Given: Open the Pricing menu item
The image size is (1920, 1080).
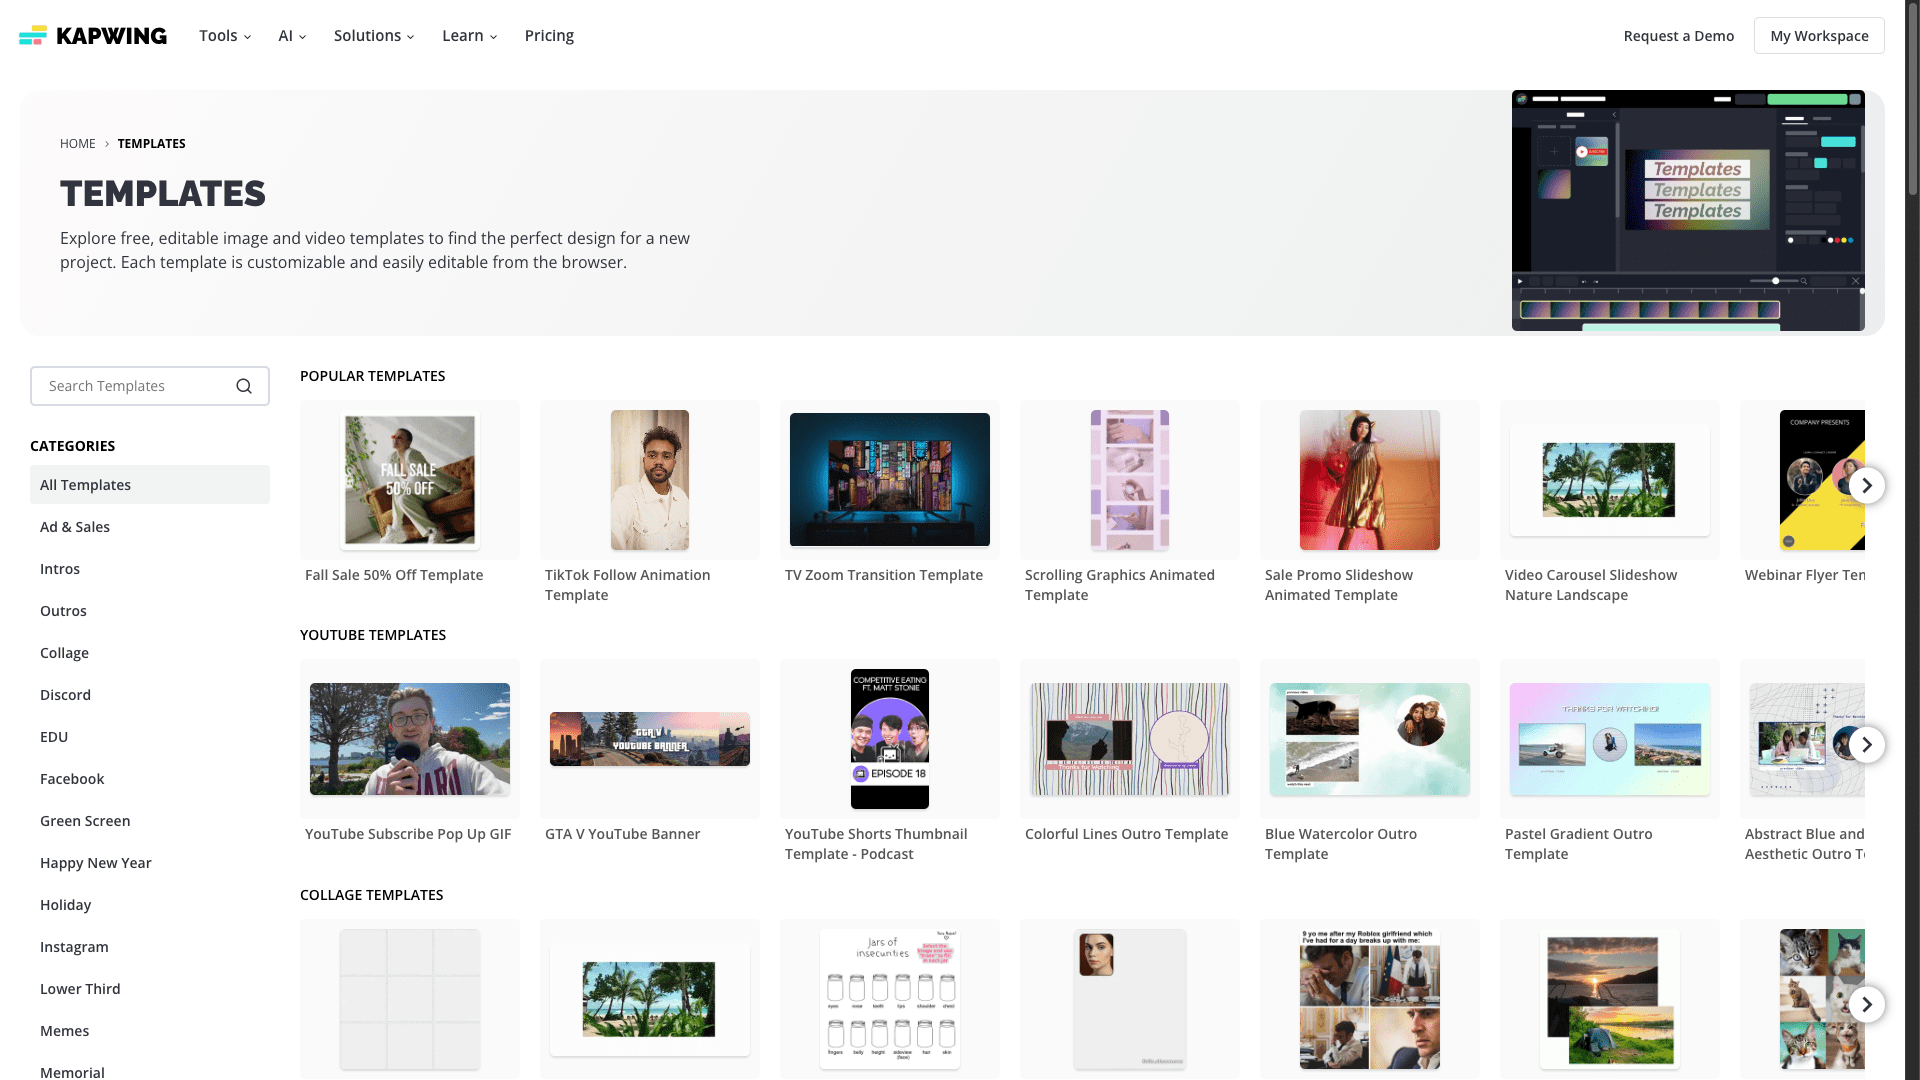Looking at the screenshot, I should click(x=549, y=36).
